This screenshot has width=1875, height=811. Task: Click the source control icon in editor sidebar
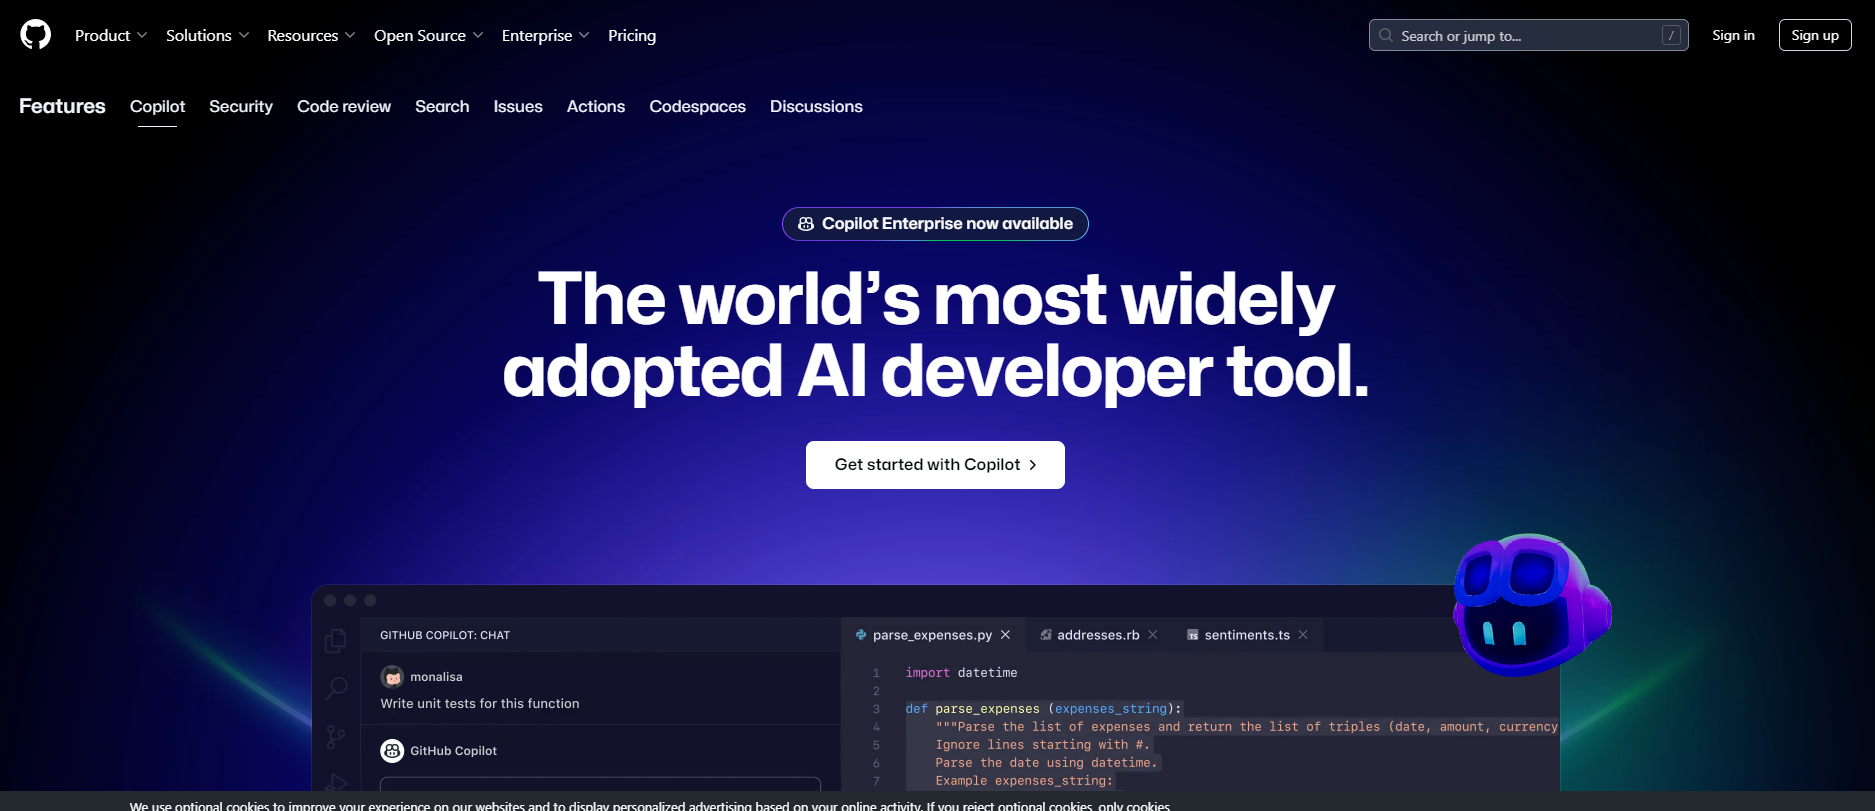point(336,738)
